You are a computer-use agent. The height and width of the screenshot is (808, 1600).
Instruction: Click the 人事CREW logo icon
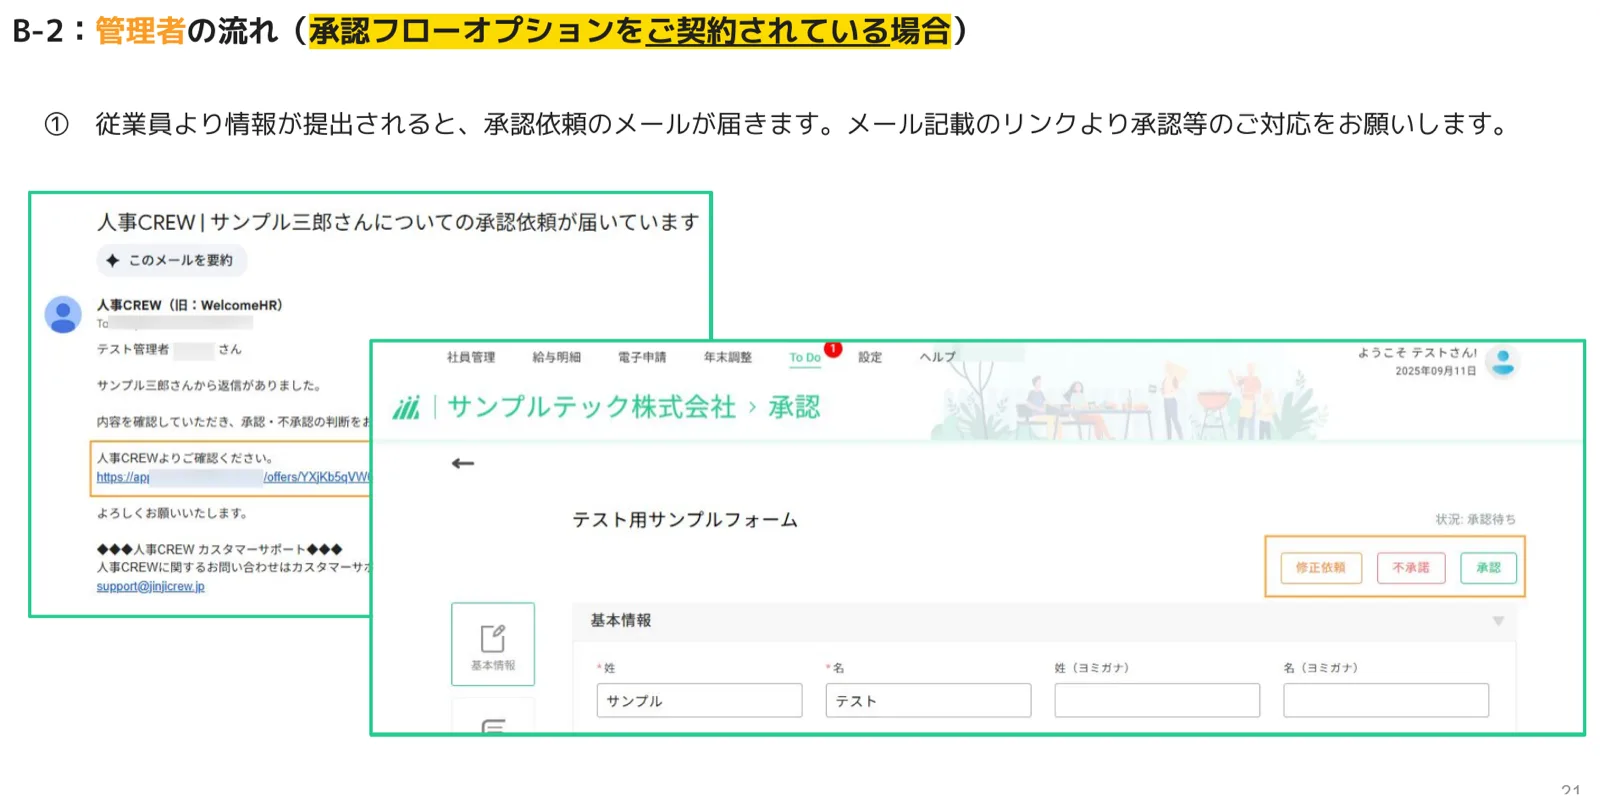[406, 408]
